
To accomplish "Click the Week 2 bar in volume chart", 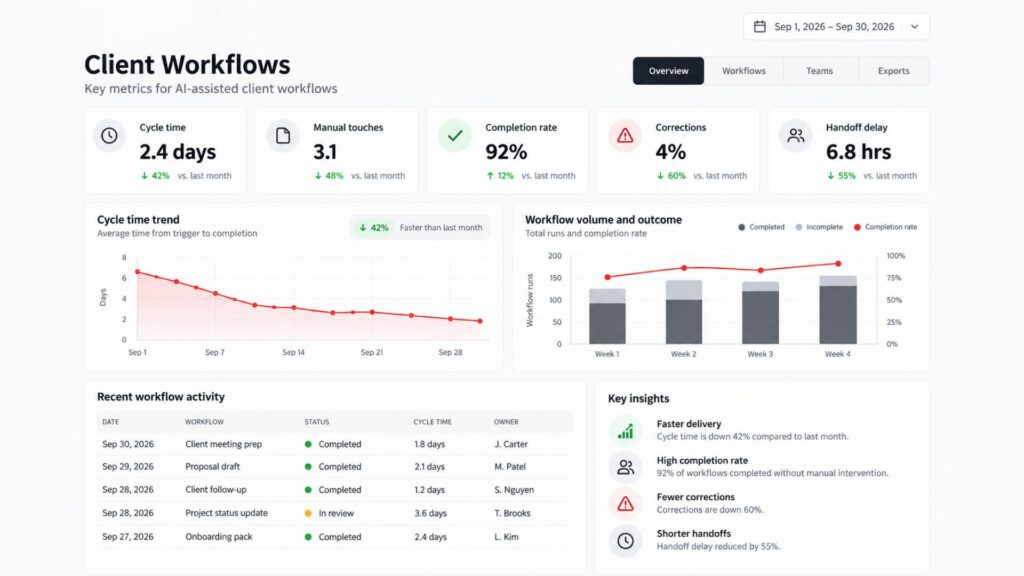I will tap(684, 312).
